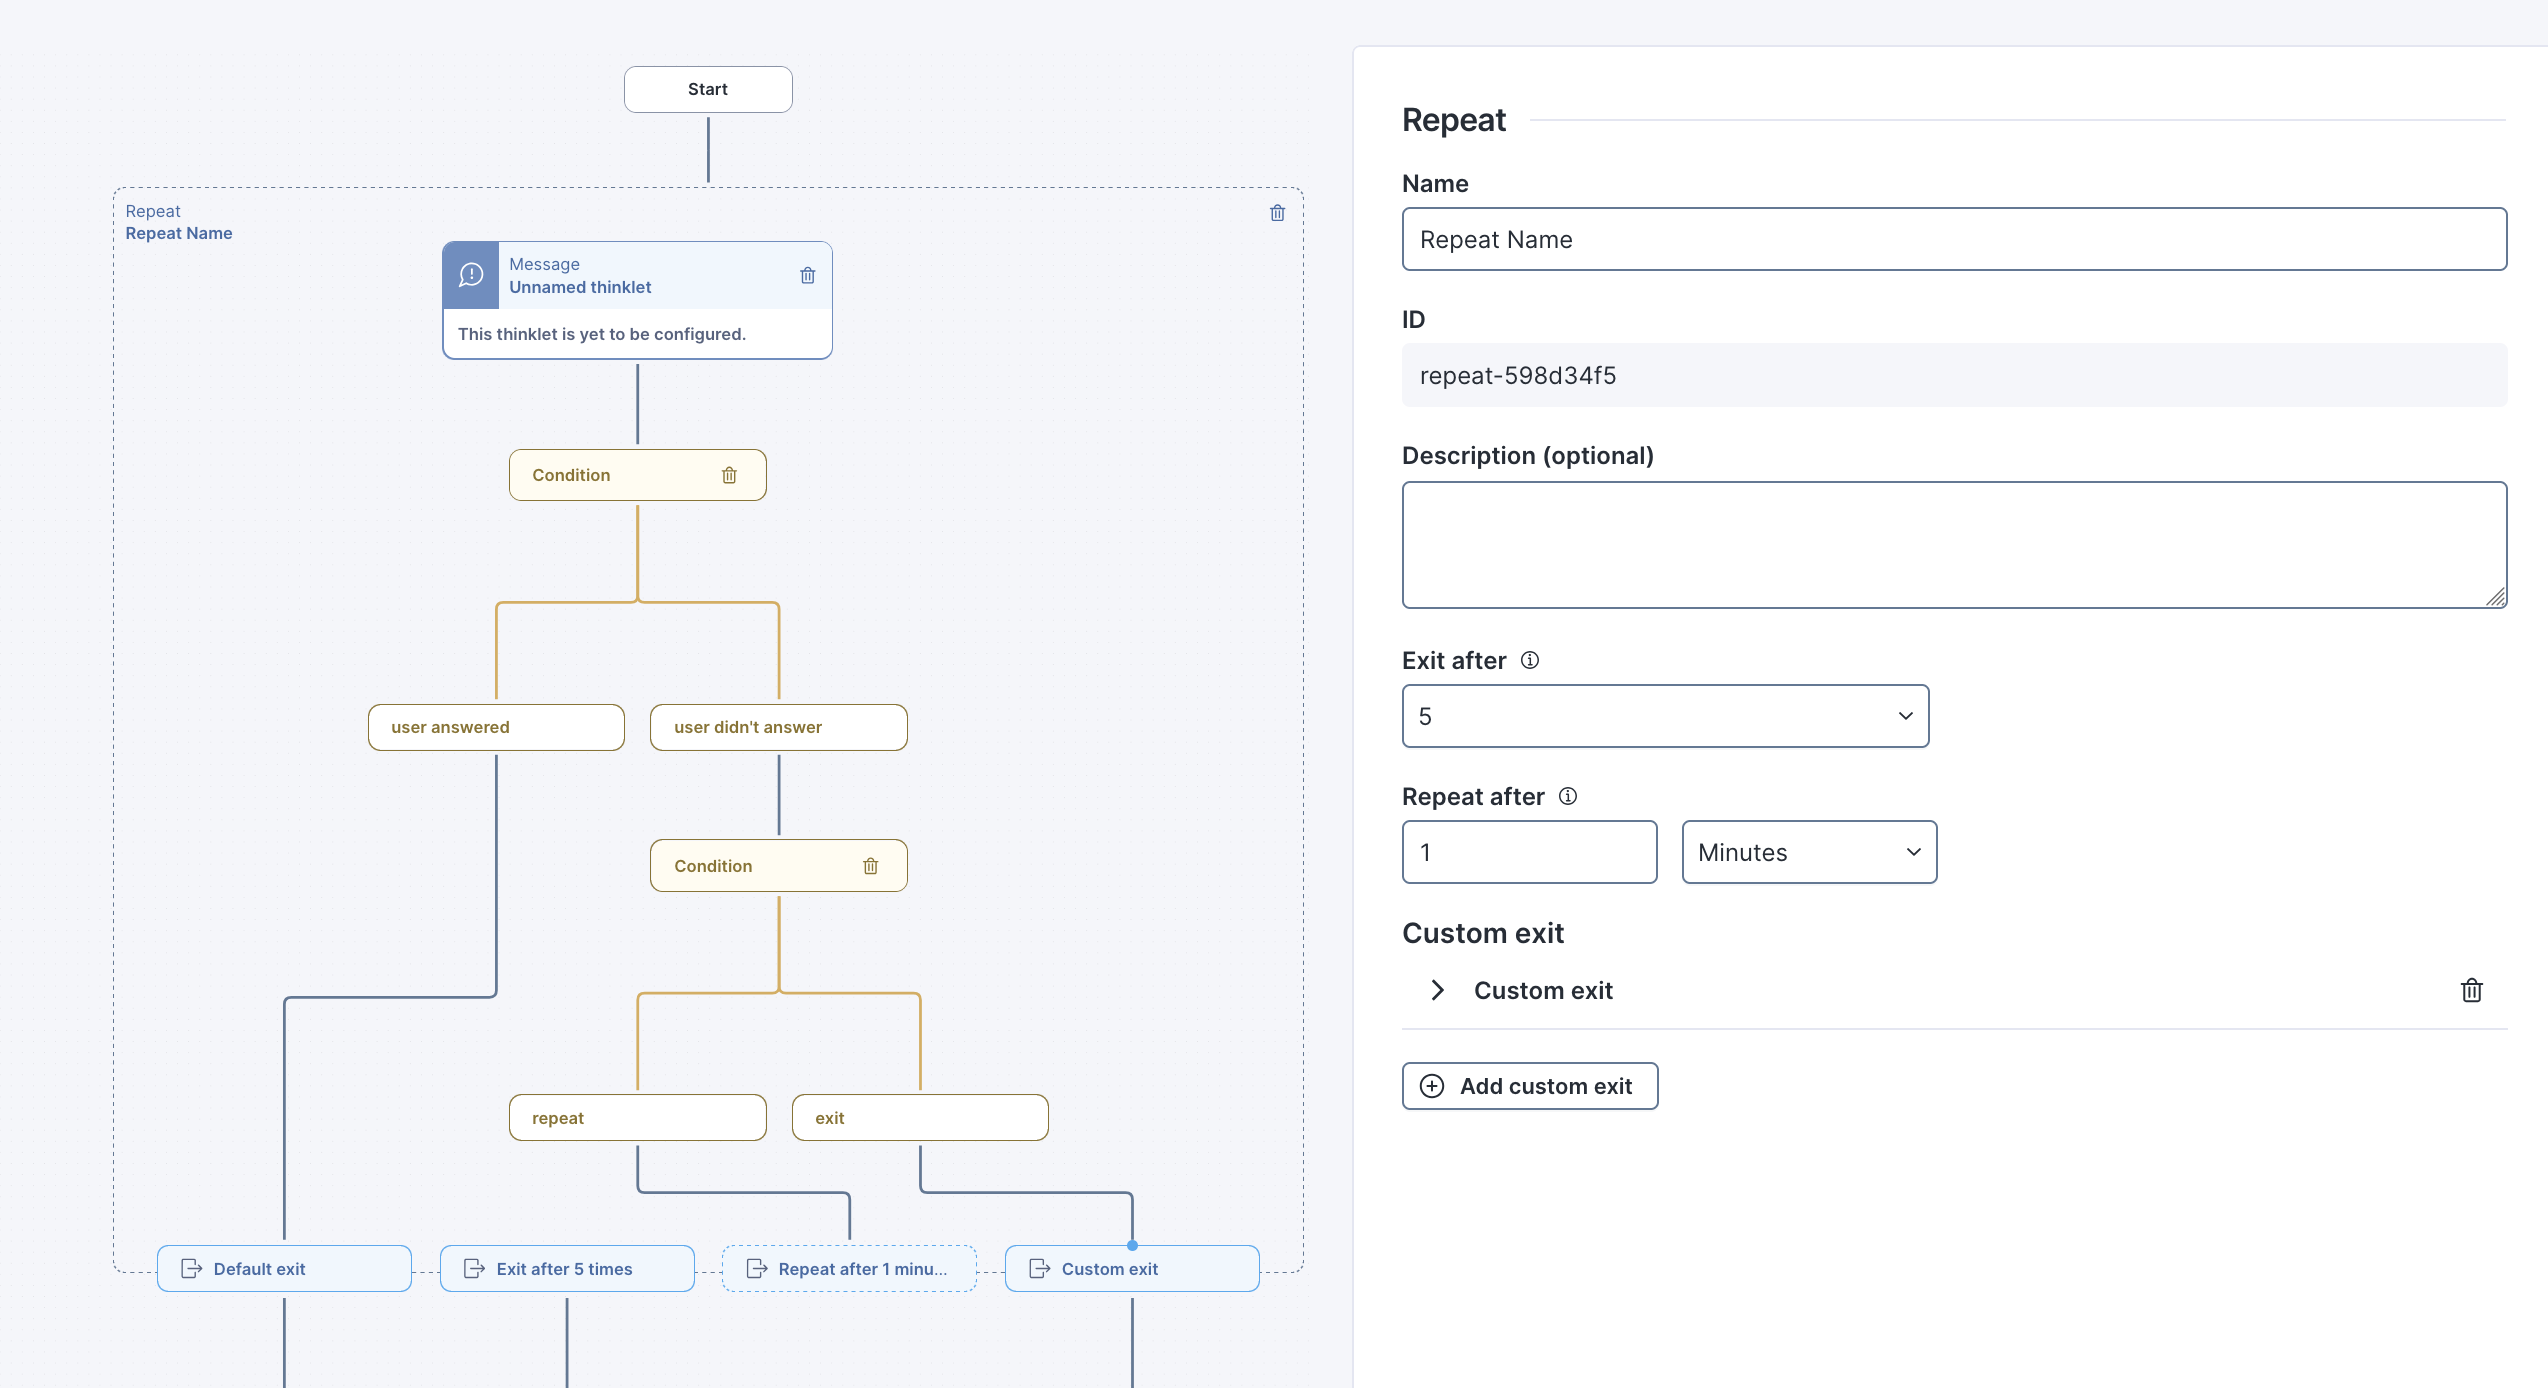Viewport: 2548px width, 1388px height.
Task: Click the blue connection dot on Custom exit
Action: (x=1132, y=1245)
